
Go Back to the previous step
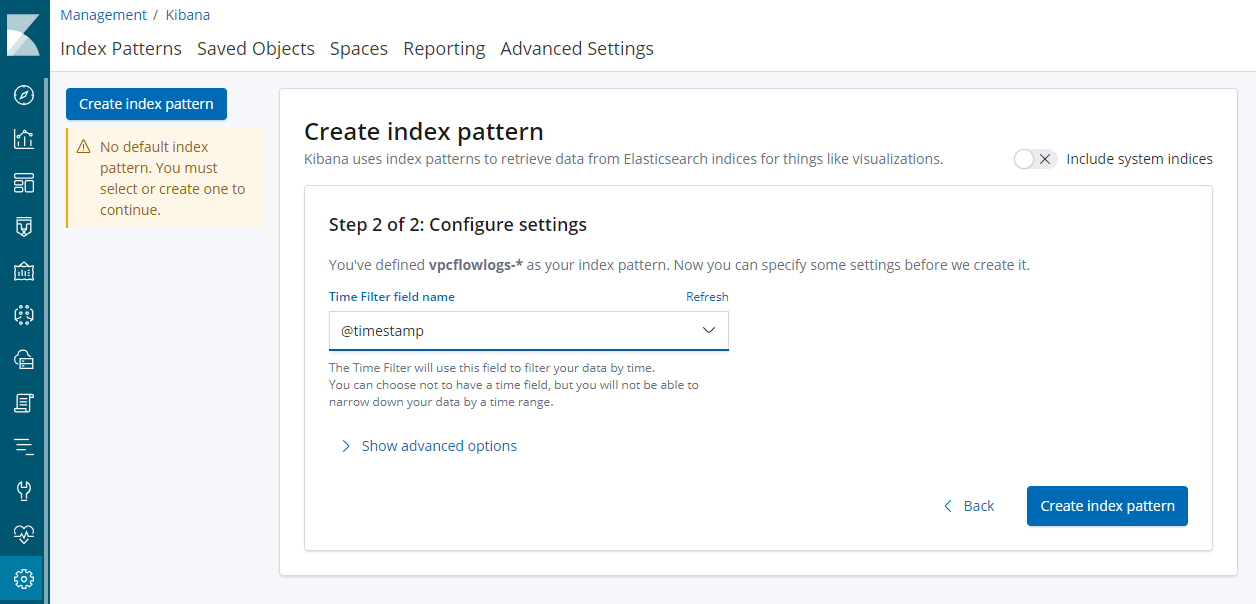[x=969, y=506]
